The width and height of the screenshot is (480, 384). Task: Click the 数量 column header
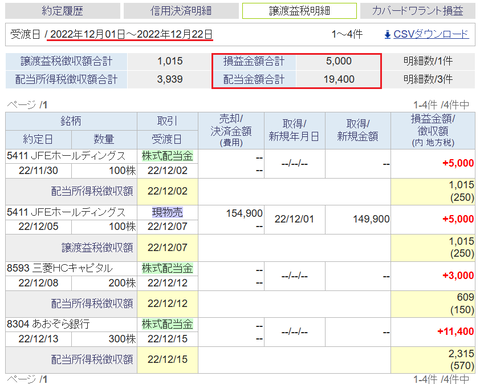point(104,140)
